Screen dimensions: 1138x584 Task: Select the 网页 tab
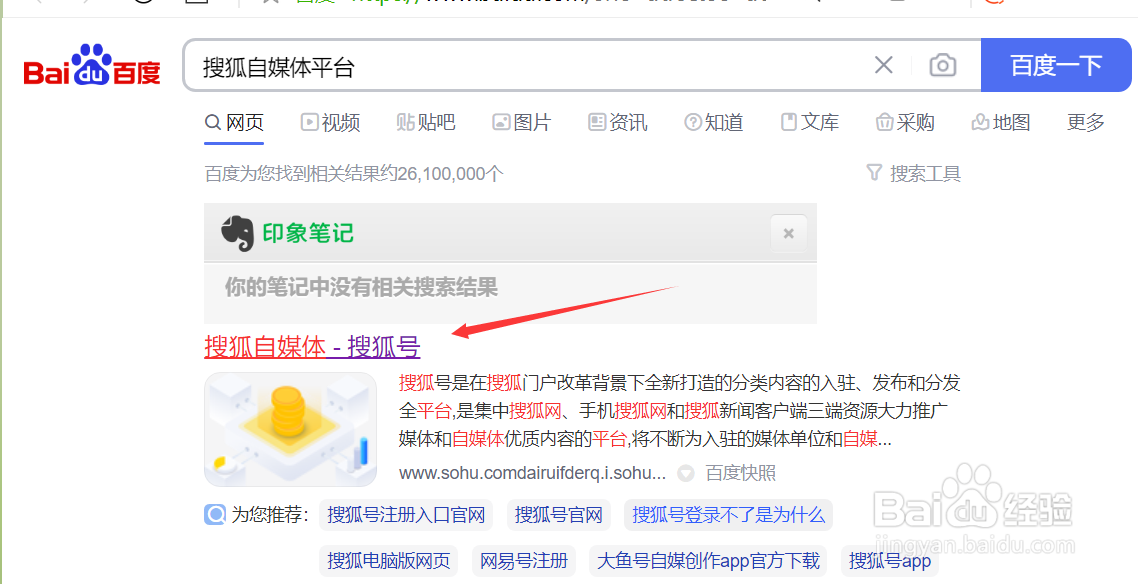234,123
